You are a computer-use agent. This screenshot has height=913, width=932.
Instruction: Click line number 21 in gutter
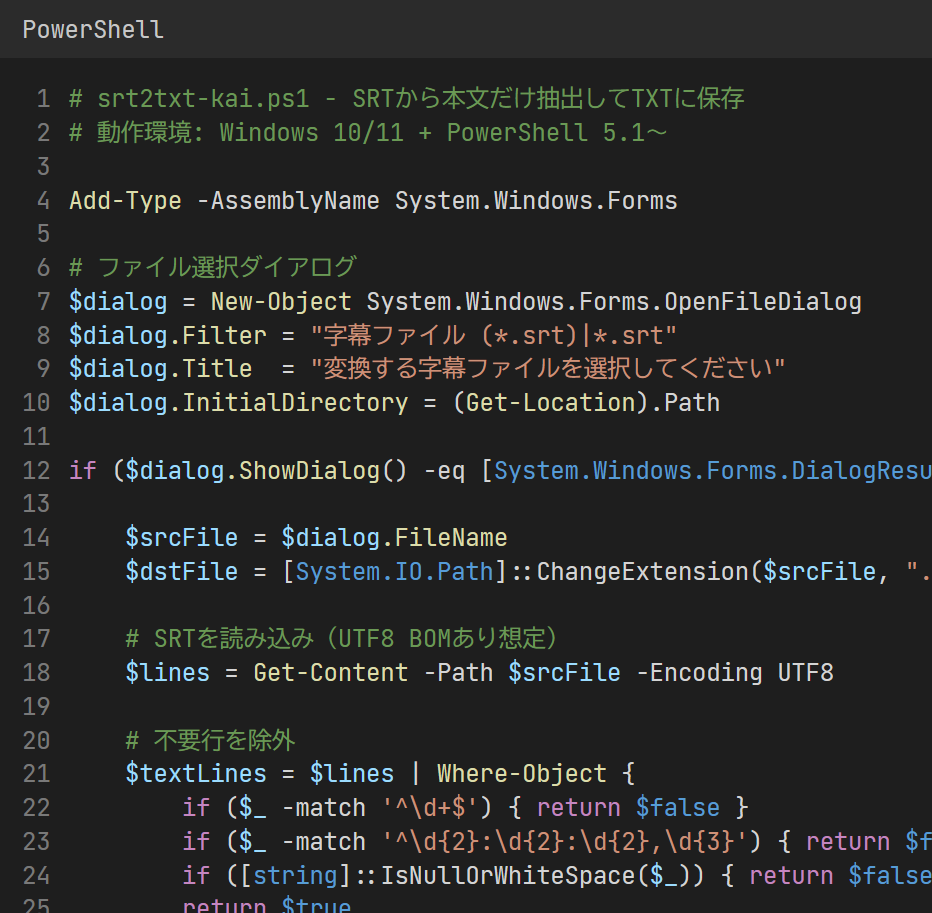(36, 774)
